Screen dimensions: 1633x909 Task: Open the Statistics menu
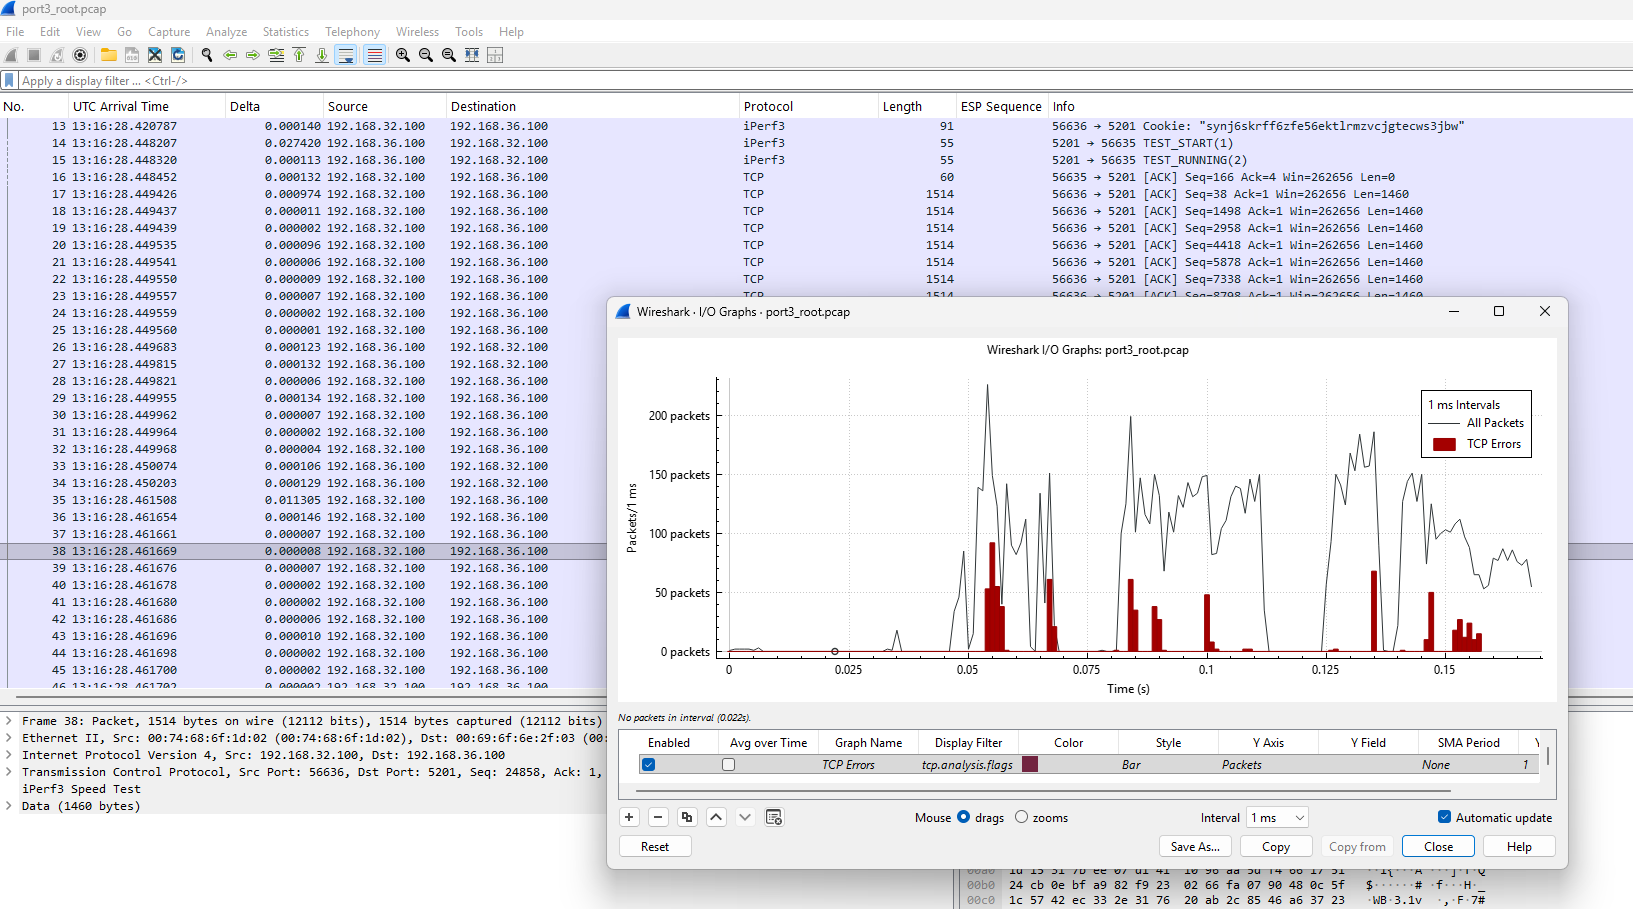tap(286, 32)
